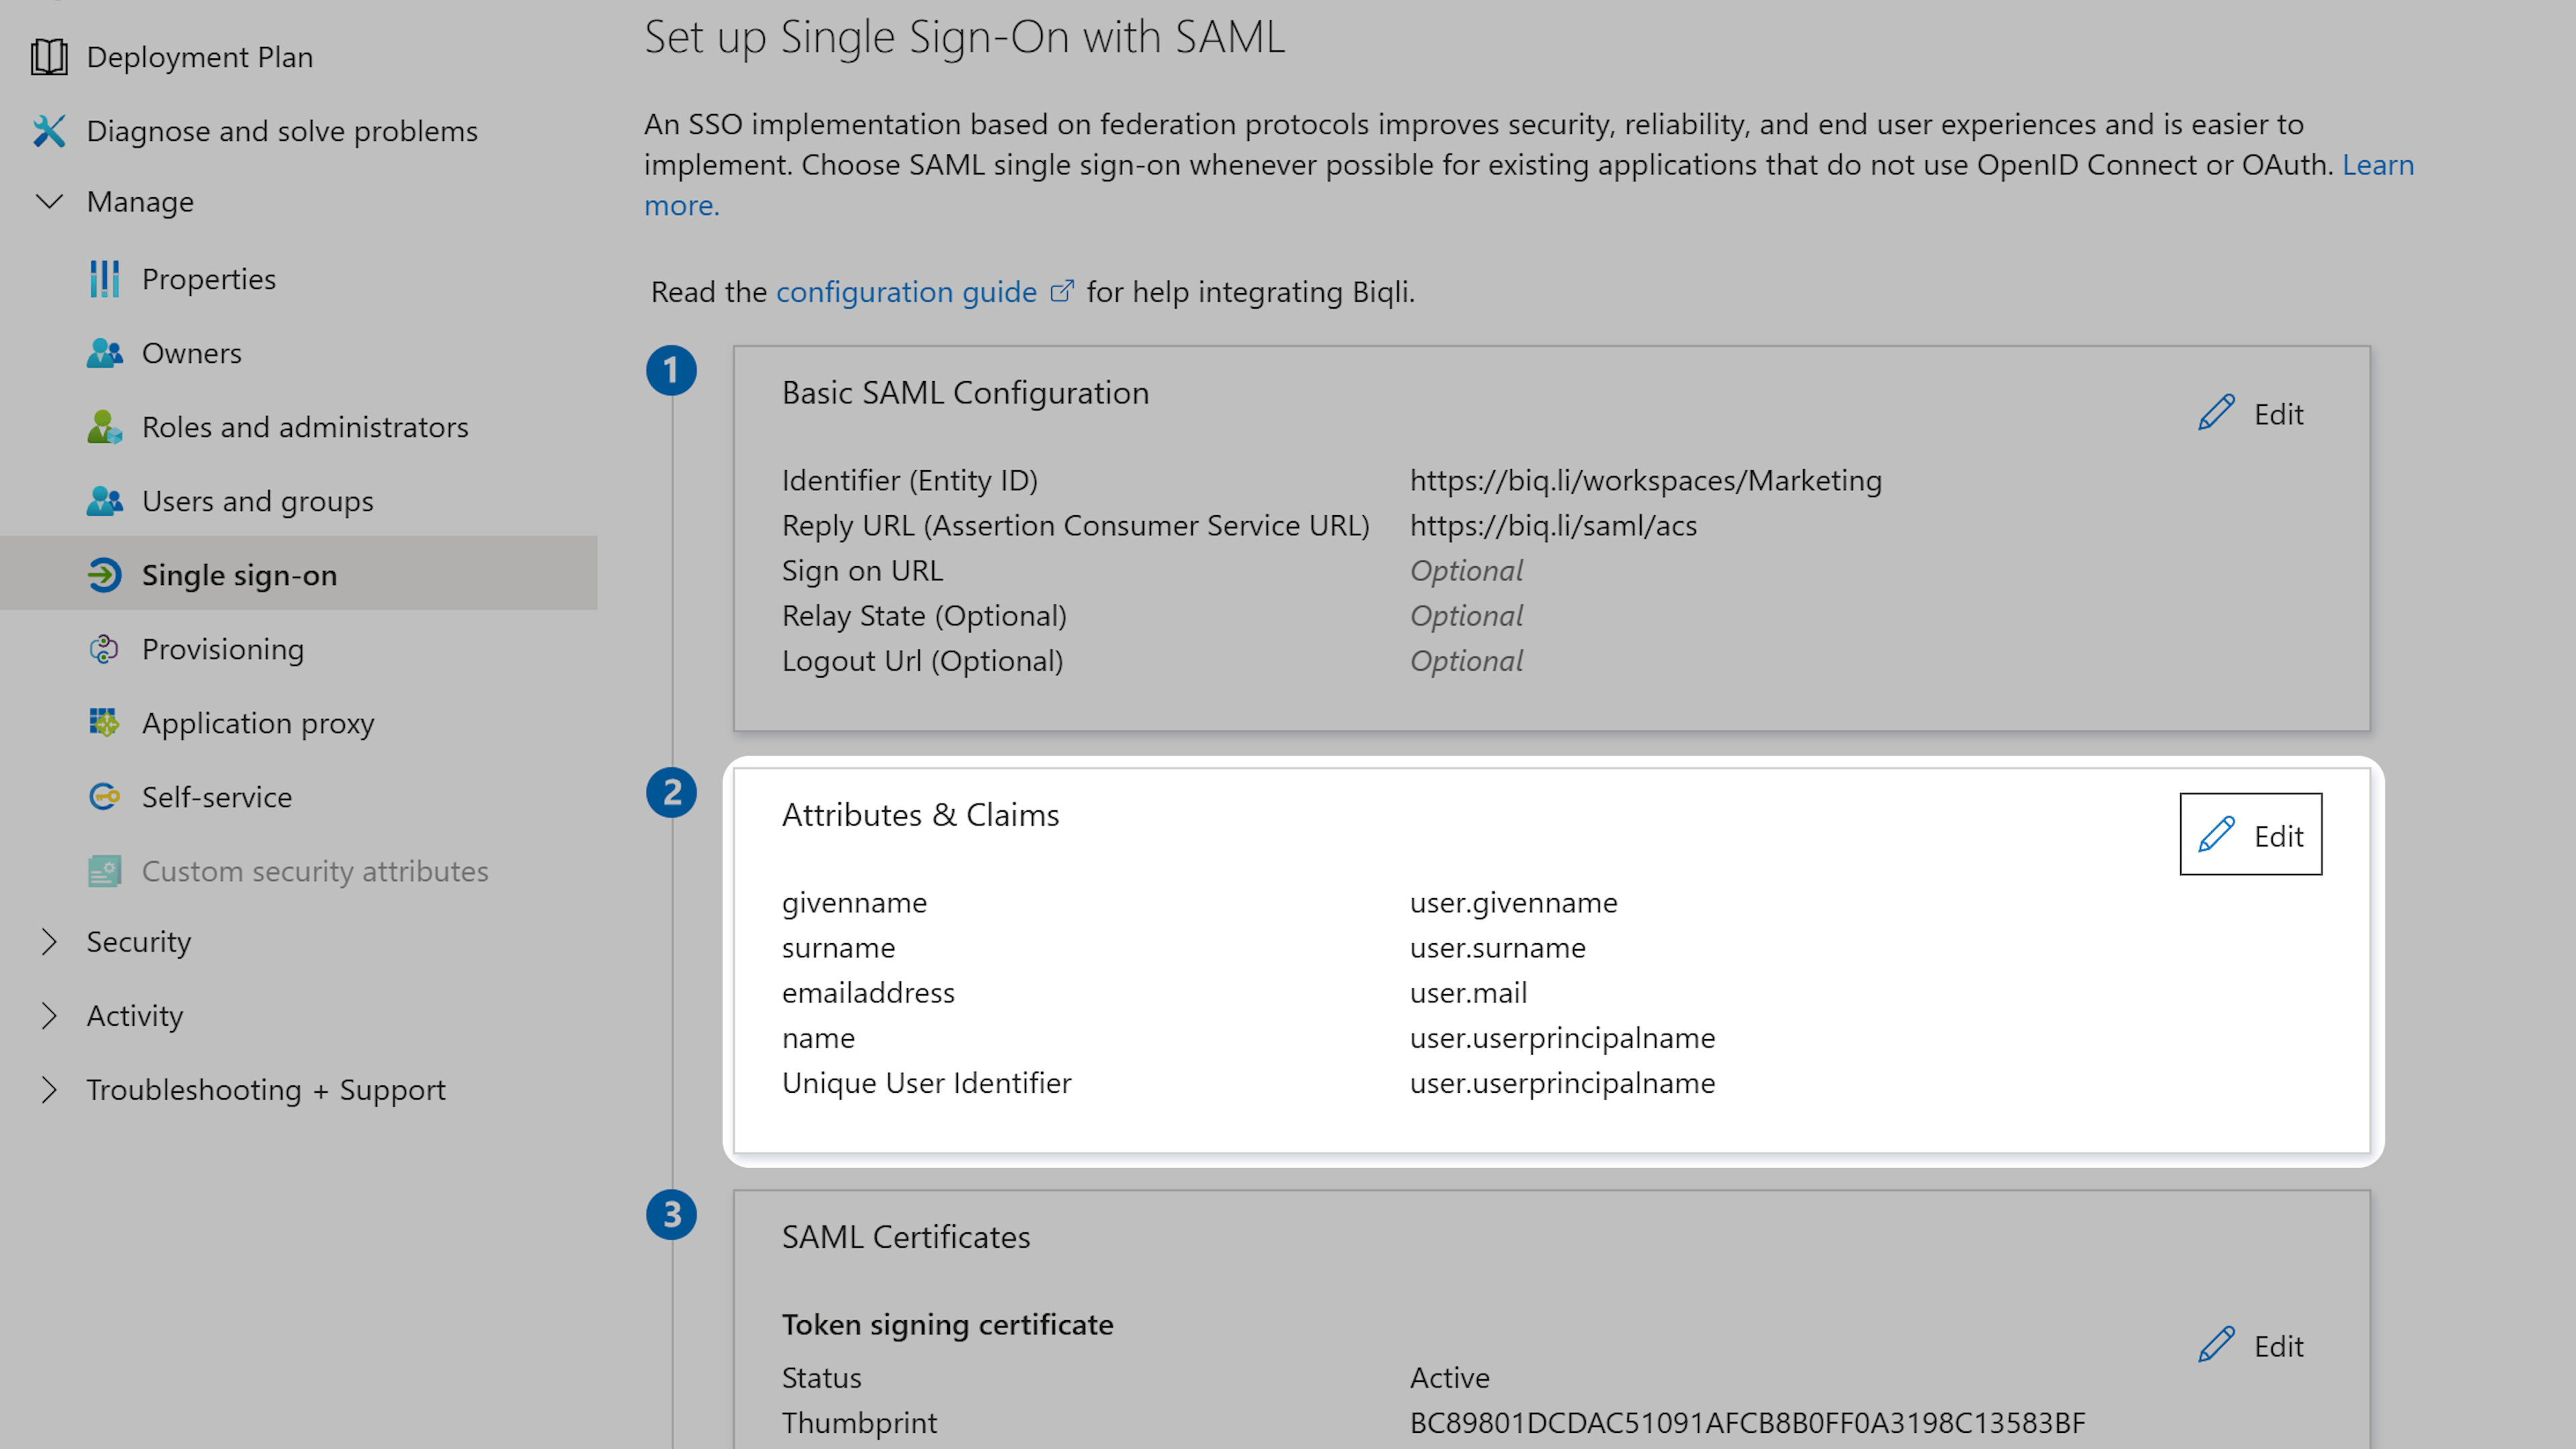Click the Properties bars icon
Viewport: 2576px width, 1449px height.
(104, 279)
